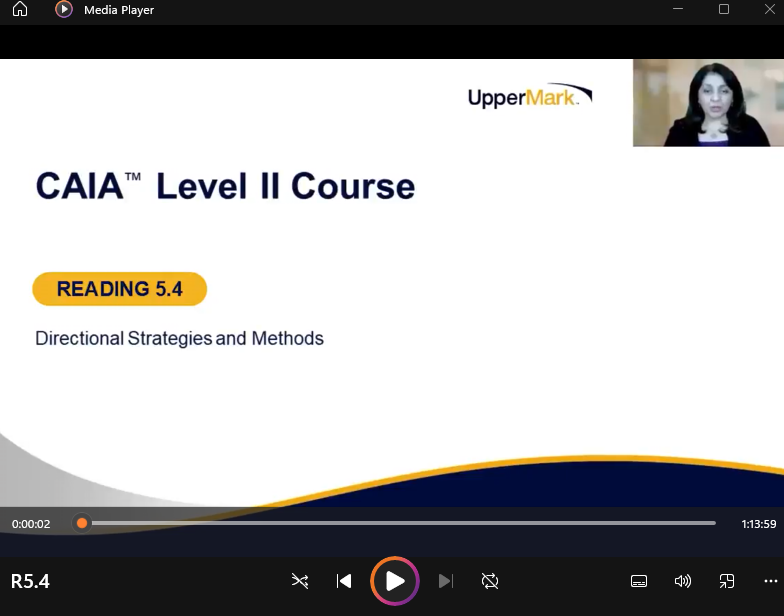Seek to the middle of the timeline
784x616 pixels.
click(398, 523)
